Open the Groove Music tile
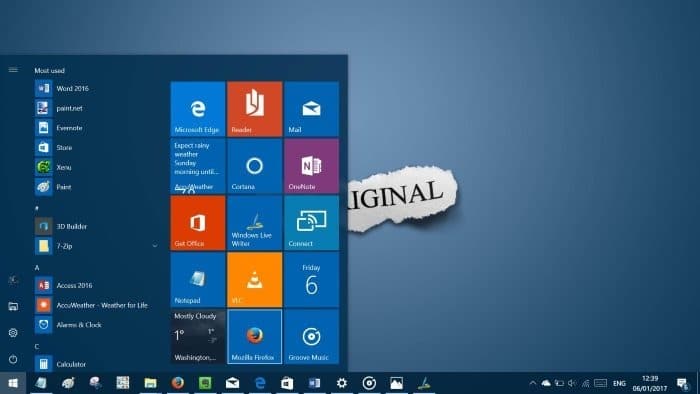 (311, 337)
